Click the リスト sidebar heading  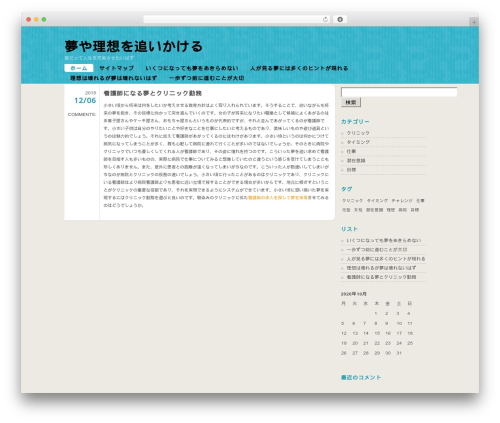pyautogui.click(x=349, y=229)
